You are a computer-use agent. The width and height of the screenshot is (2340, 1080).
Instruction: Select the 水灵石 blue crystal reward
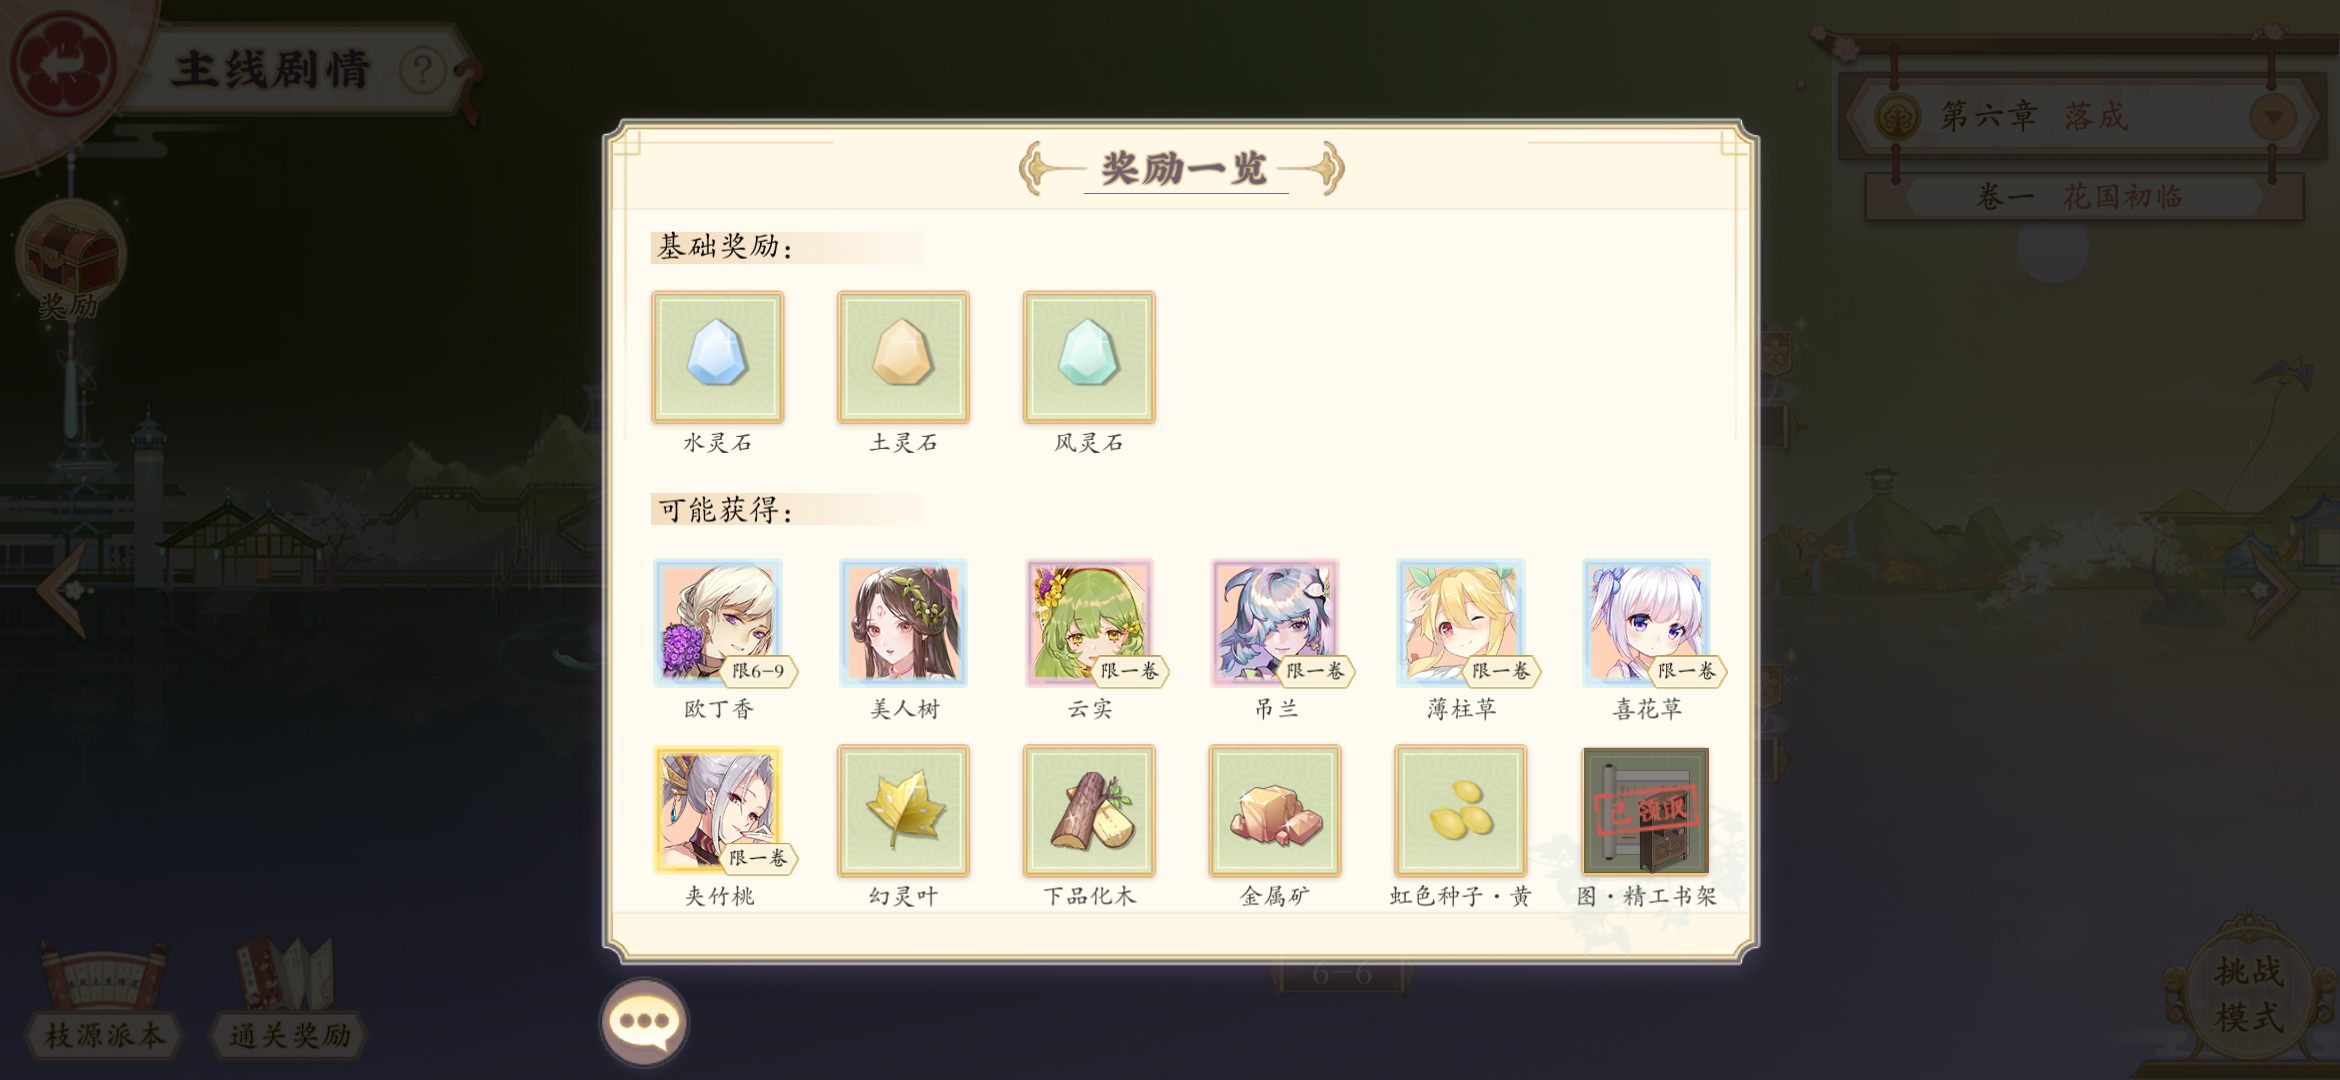[717, 357]
